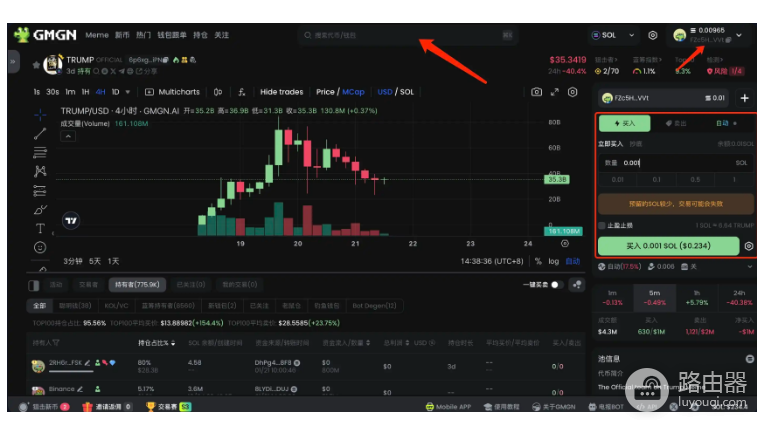Select the brush drawing tool
The width and height of the screenshot is (765, 430).
[x=40, y=209]
